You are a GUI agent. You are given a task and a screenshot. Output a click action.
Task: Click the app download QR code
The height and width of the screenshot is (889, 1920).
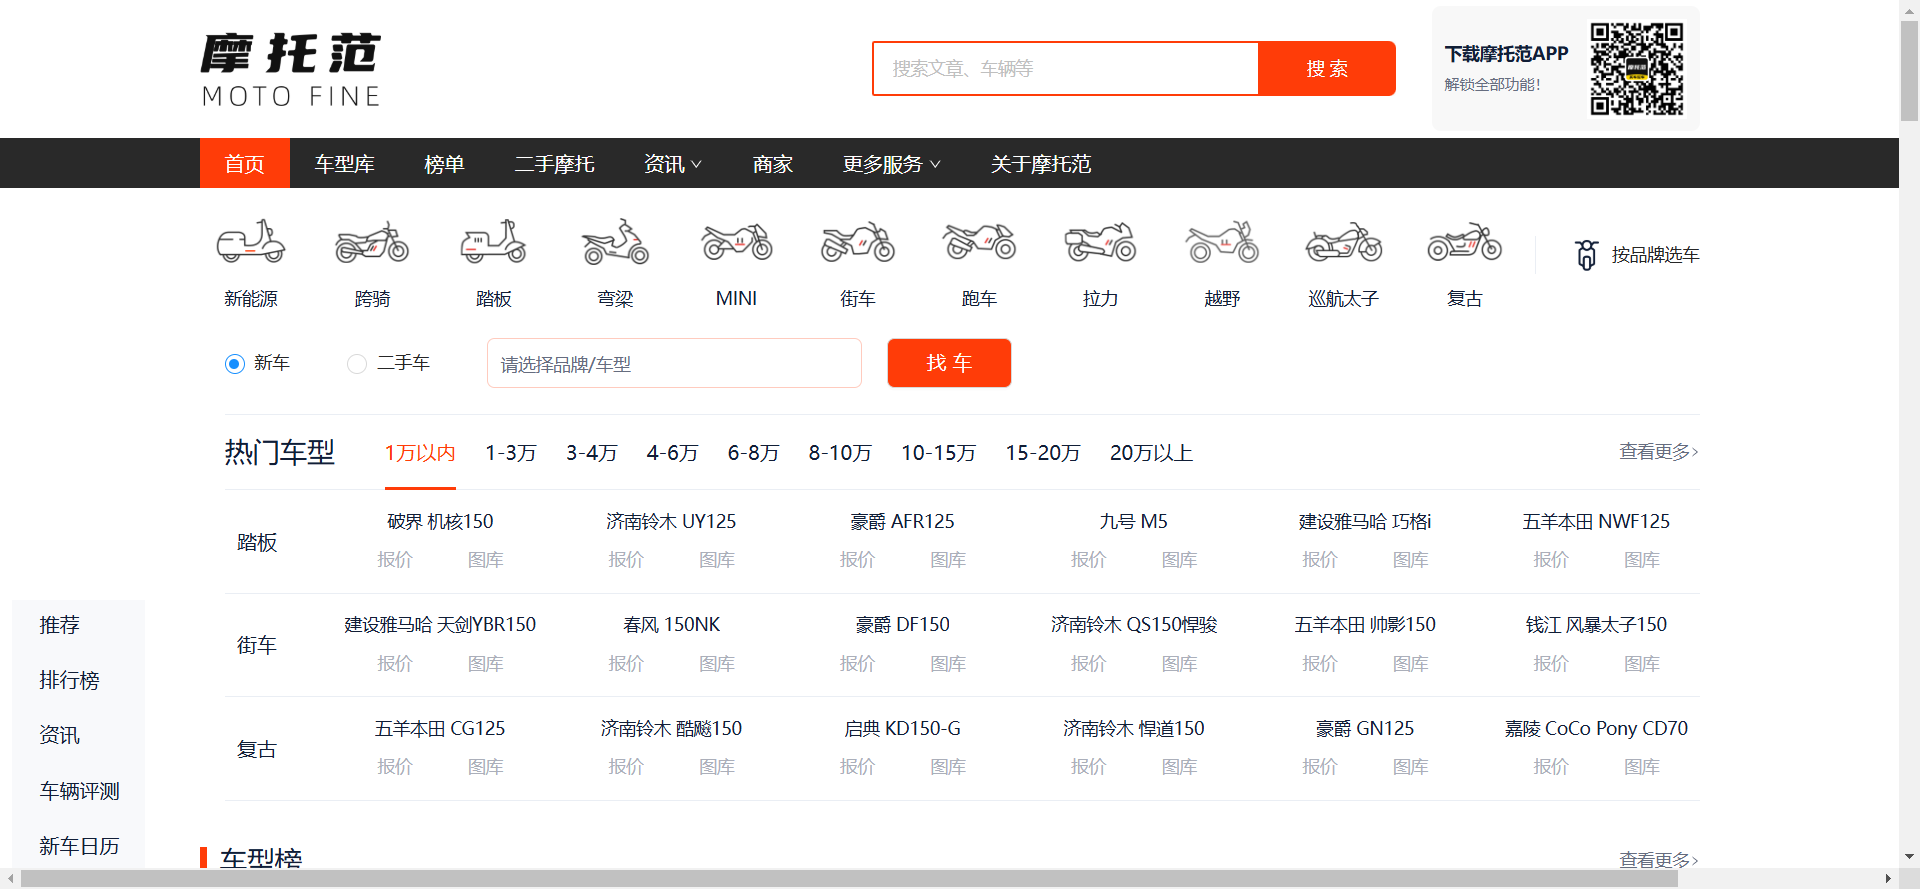(1637, 69)
